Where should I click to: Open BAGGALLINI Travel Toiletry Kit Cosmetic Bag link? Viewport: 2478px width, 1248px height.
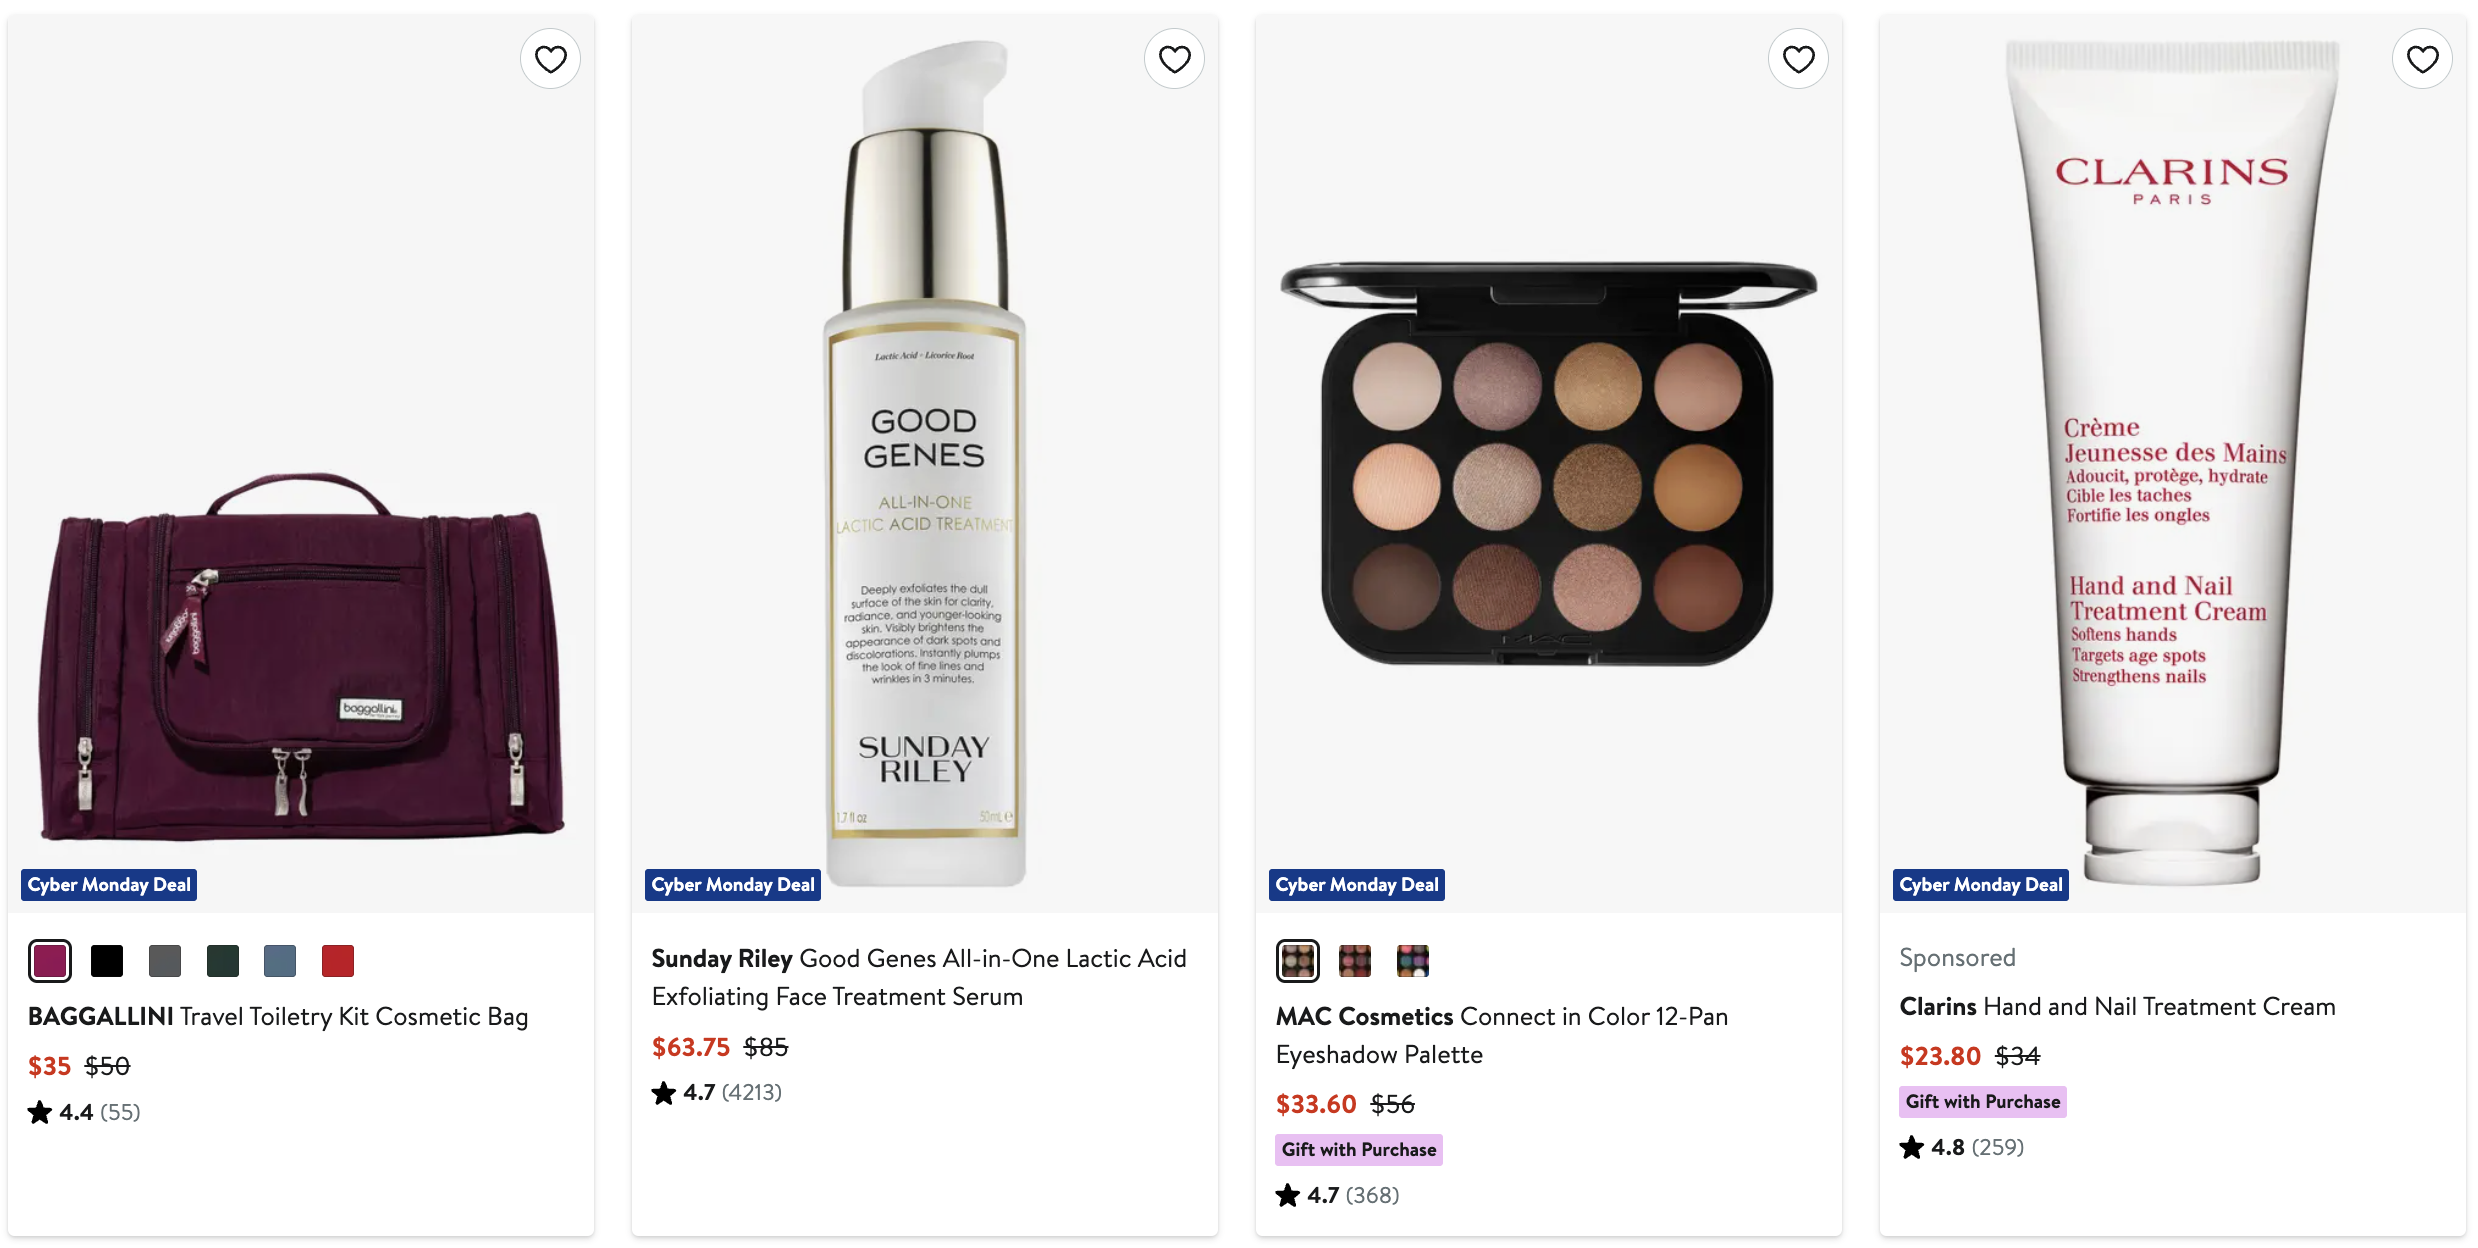click(x=278, y=1017)
